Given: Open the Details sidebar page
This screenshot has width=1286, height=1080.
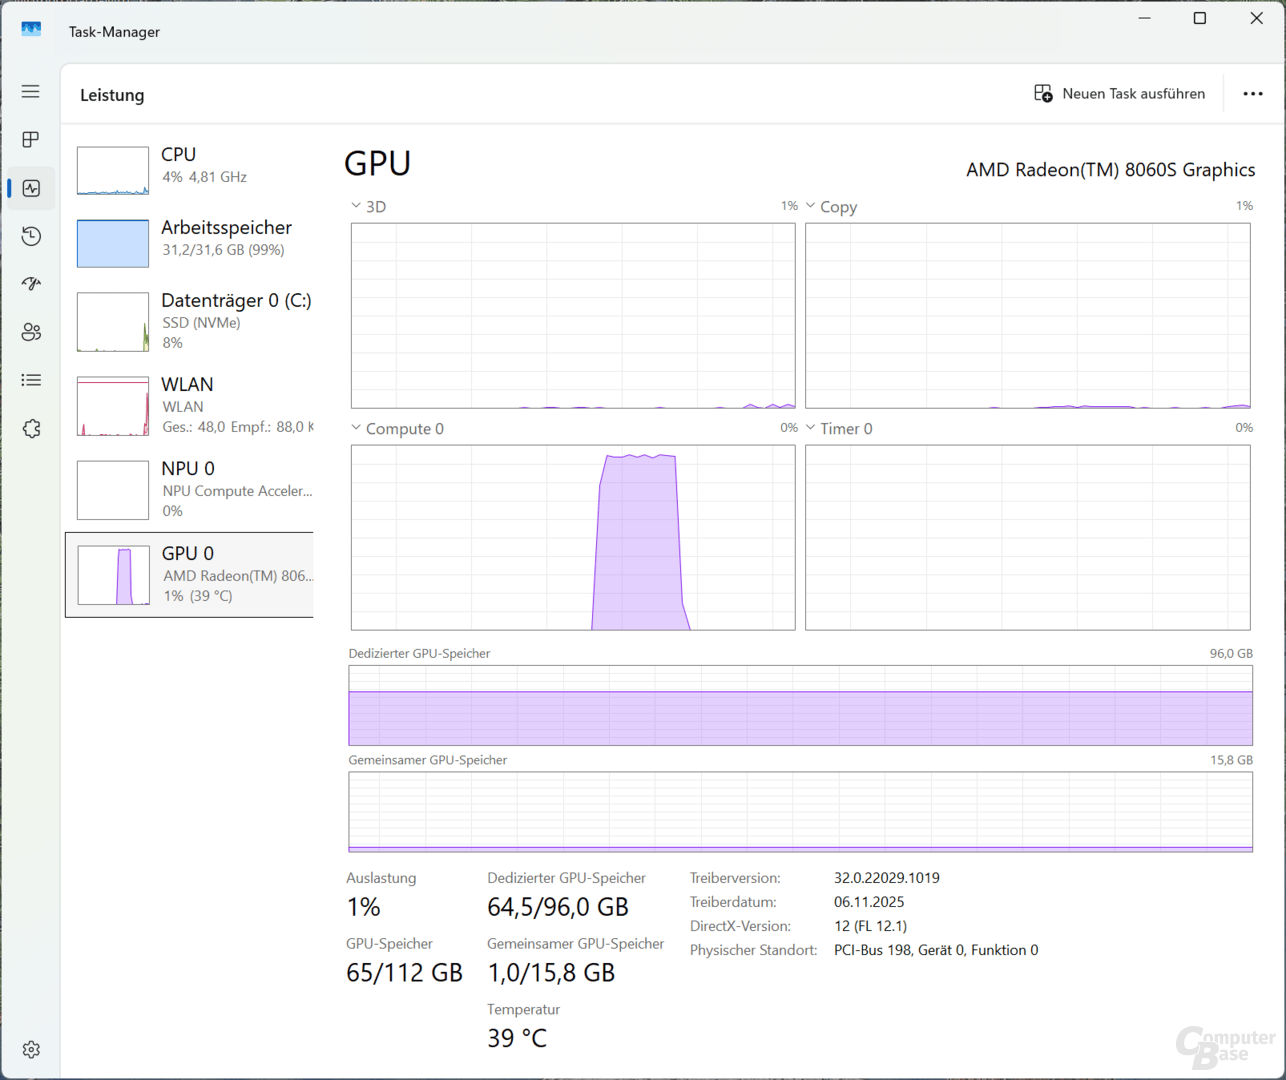Looking at the screenshot, I should click(30, 379).
